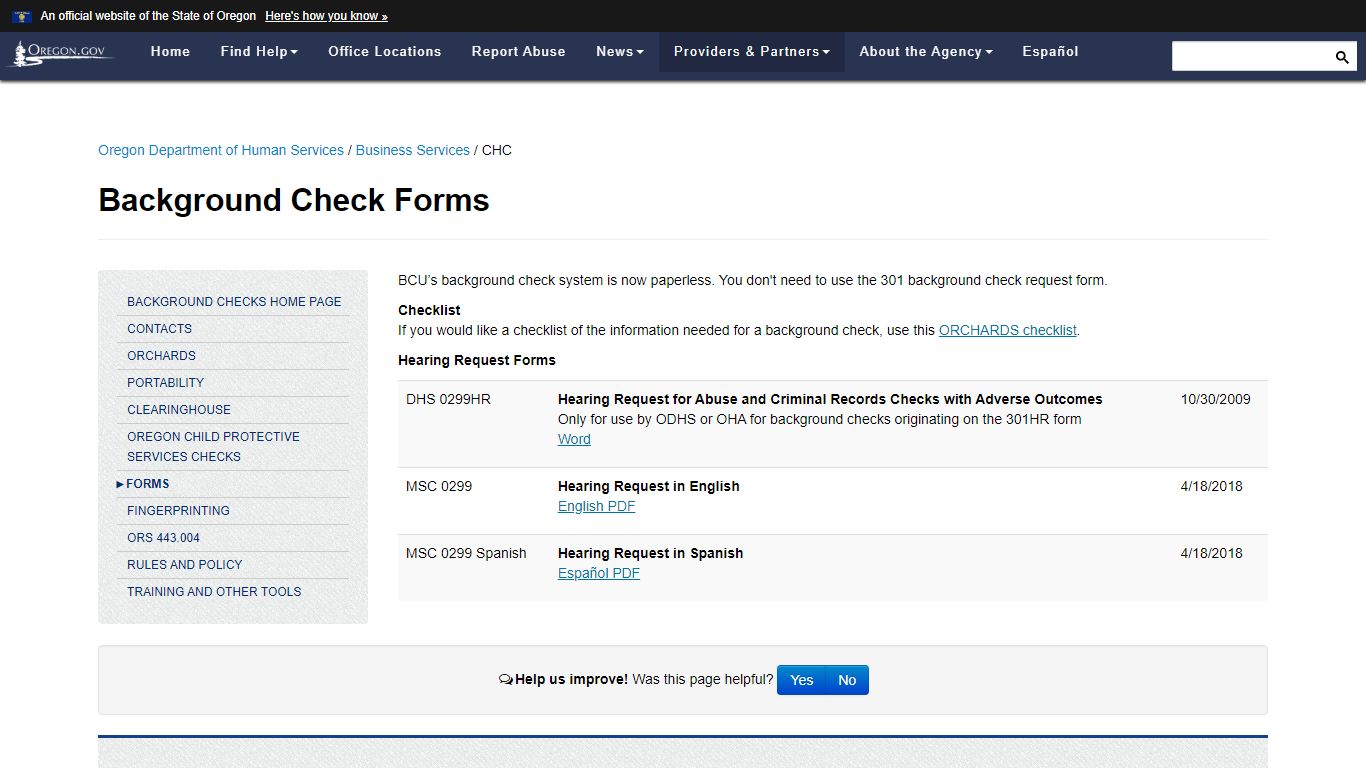Open the Find Help dropdown menu
This screenshot has height=768, width=1366.
pos(259,52)
